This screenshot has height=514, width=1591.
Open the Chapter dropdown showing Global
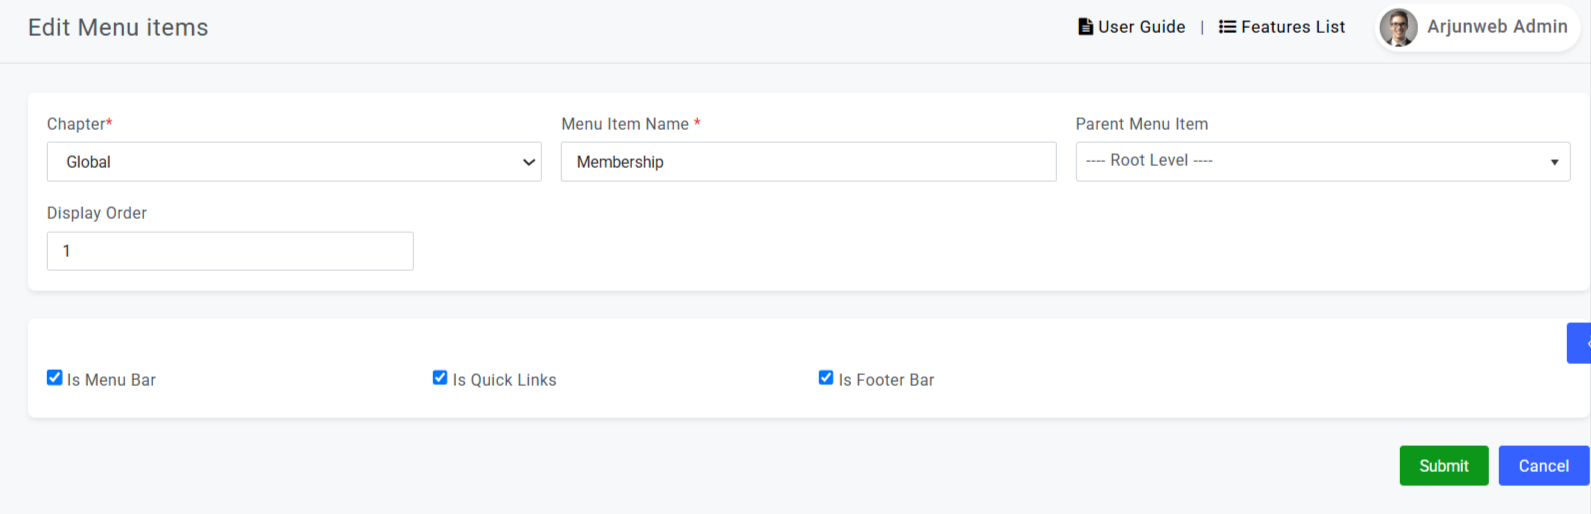tap(294, 162)
